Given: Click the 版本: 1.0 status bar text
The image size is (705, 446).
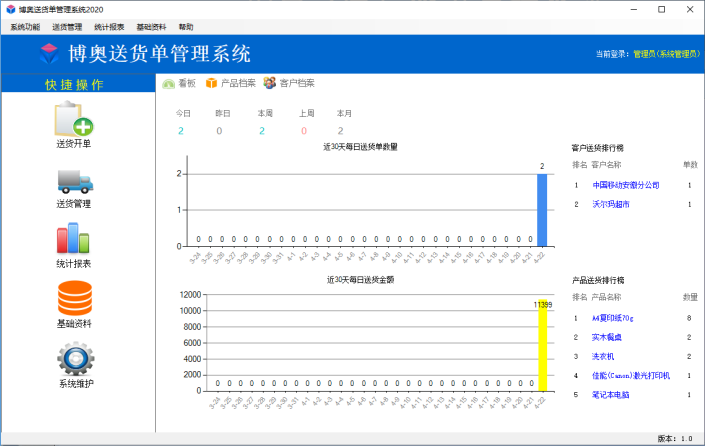Looking at the screenshot, I should pyautogui.click(x=675, y=439).
